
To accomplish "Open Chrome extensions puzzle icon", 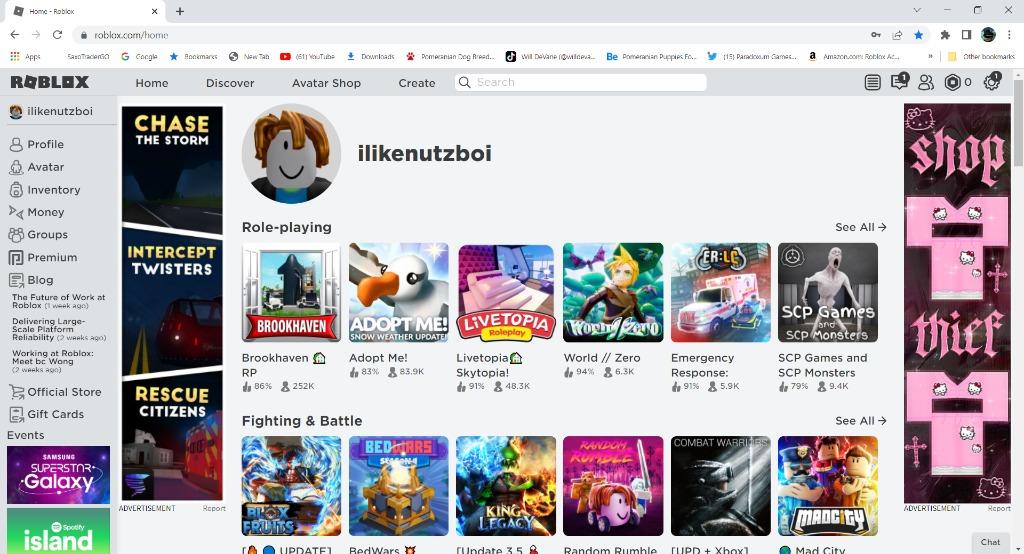I will click(944, 35).
